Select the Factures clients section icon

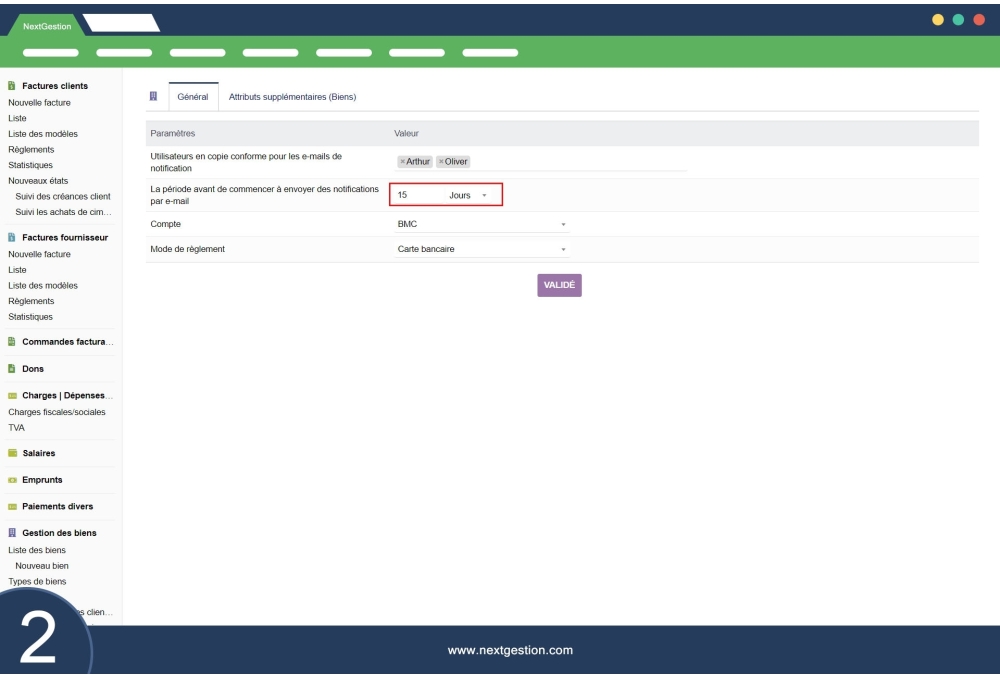click(x=11, y=86)
